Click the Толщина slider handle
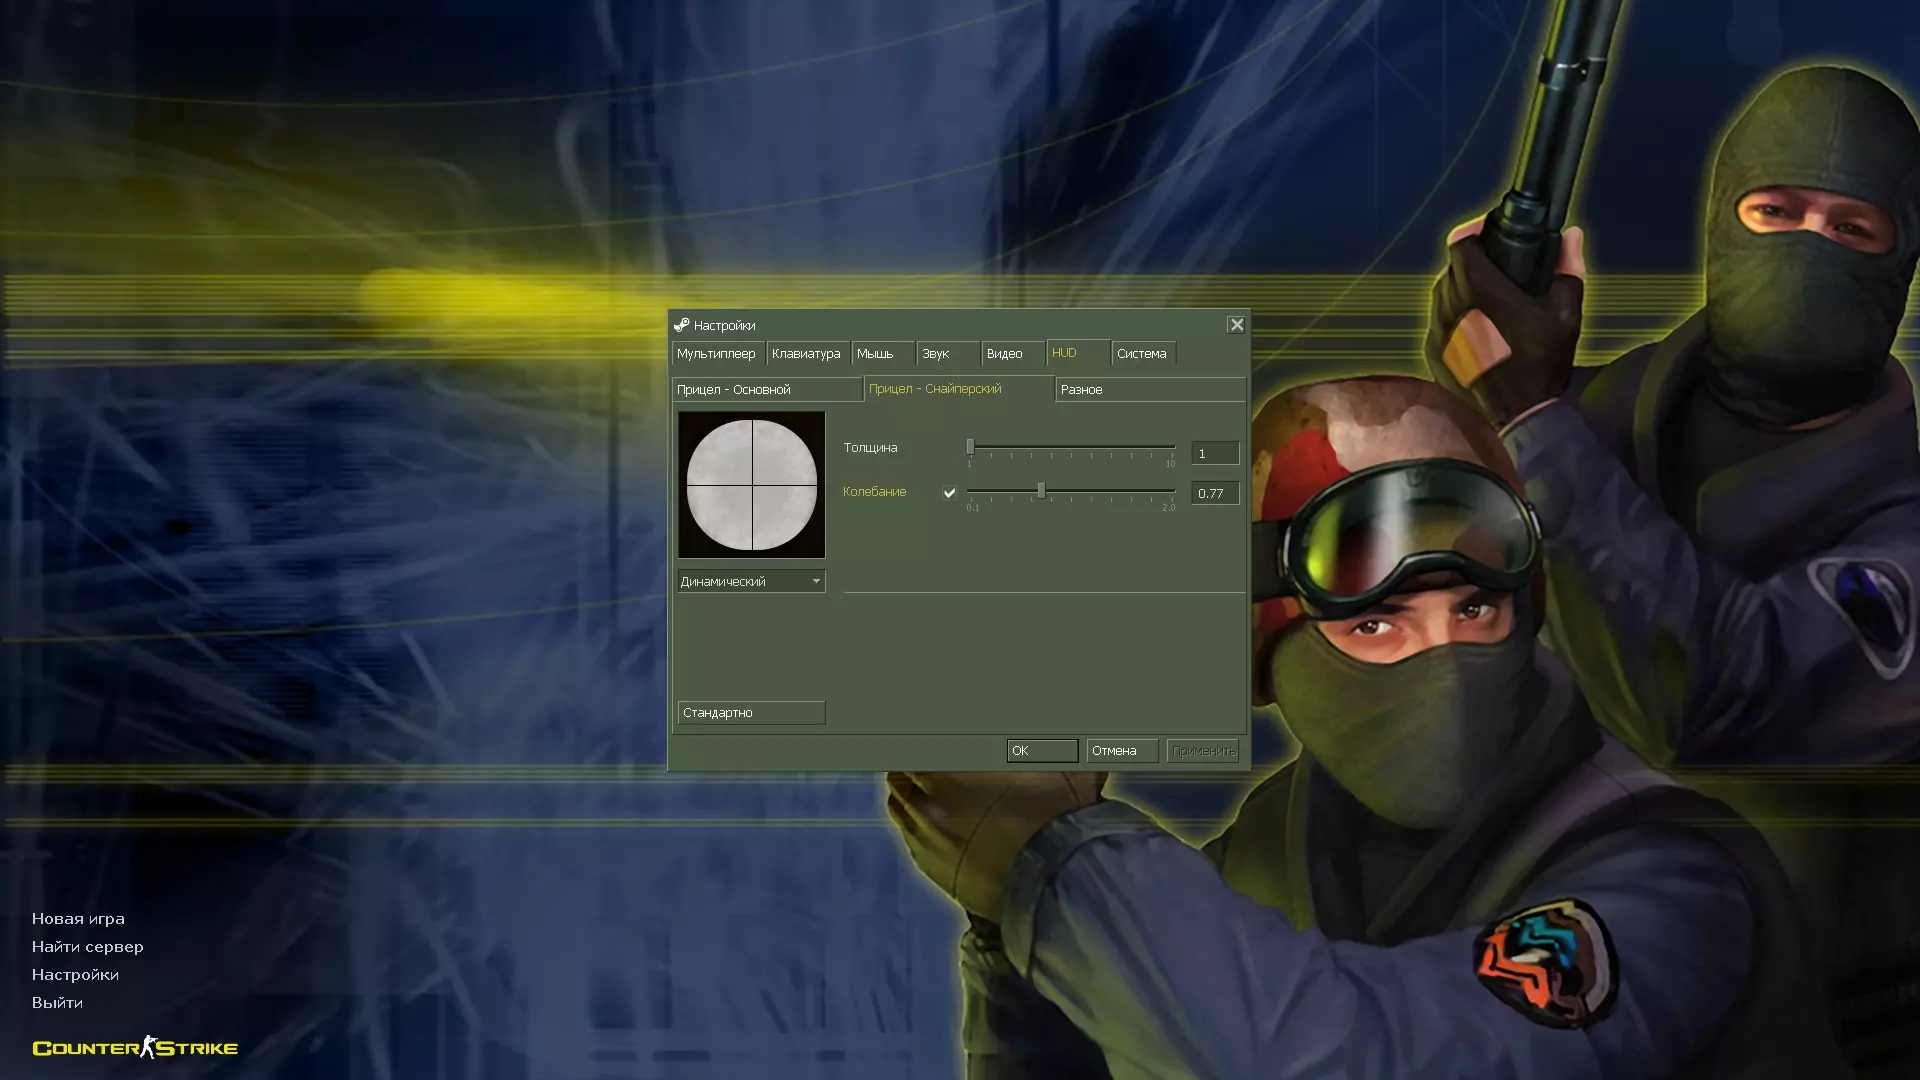Screen dimensions: 1920x1080 970,447
